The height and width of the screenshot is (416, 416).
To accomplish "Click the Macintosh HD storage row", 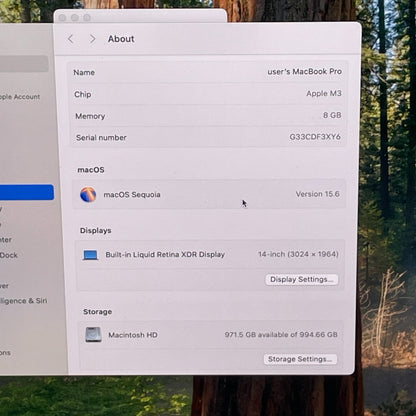I will 211,335.
